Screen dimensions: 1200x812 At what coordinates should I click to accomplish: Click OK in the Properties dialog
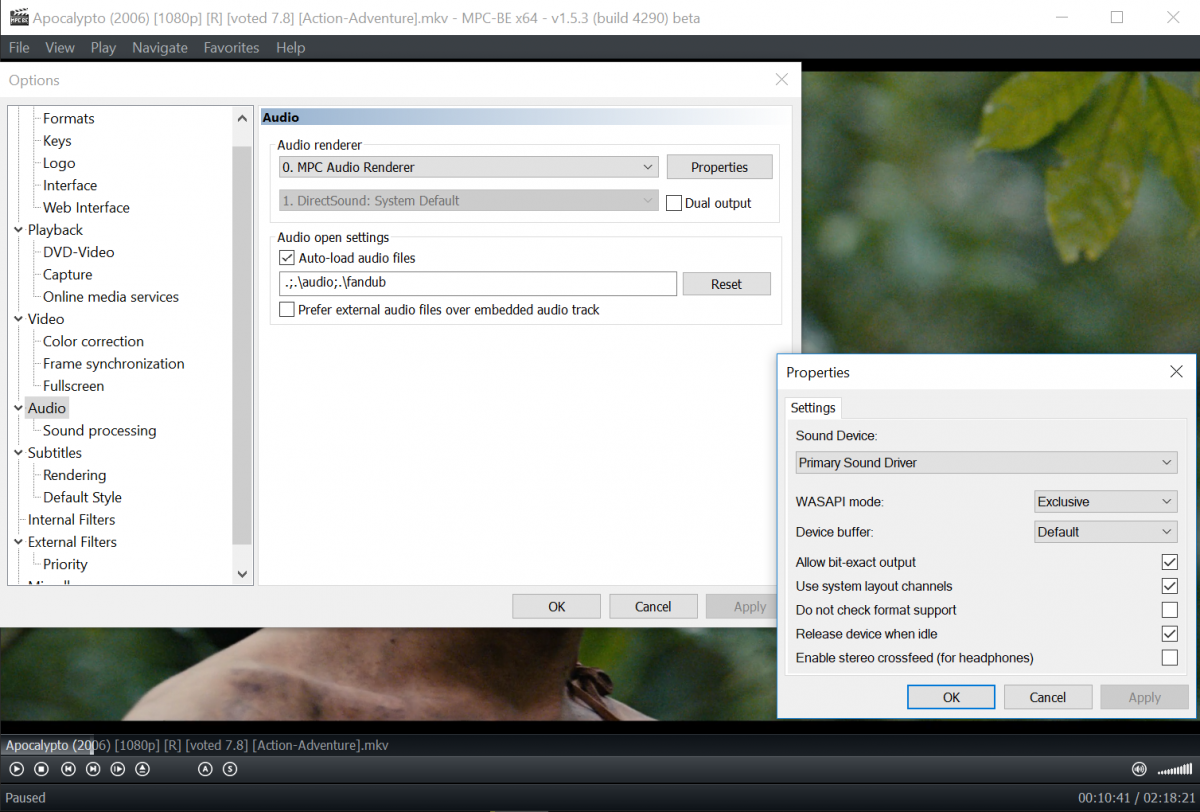[x=951, y=697]
